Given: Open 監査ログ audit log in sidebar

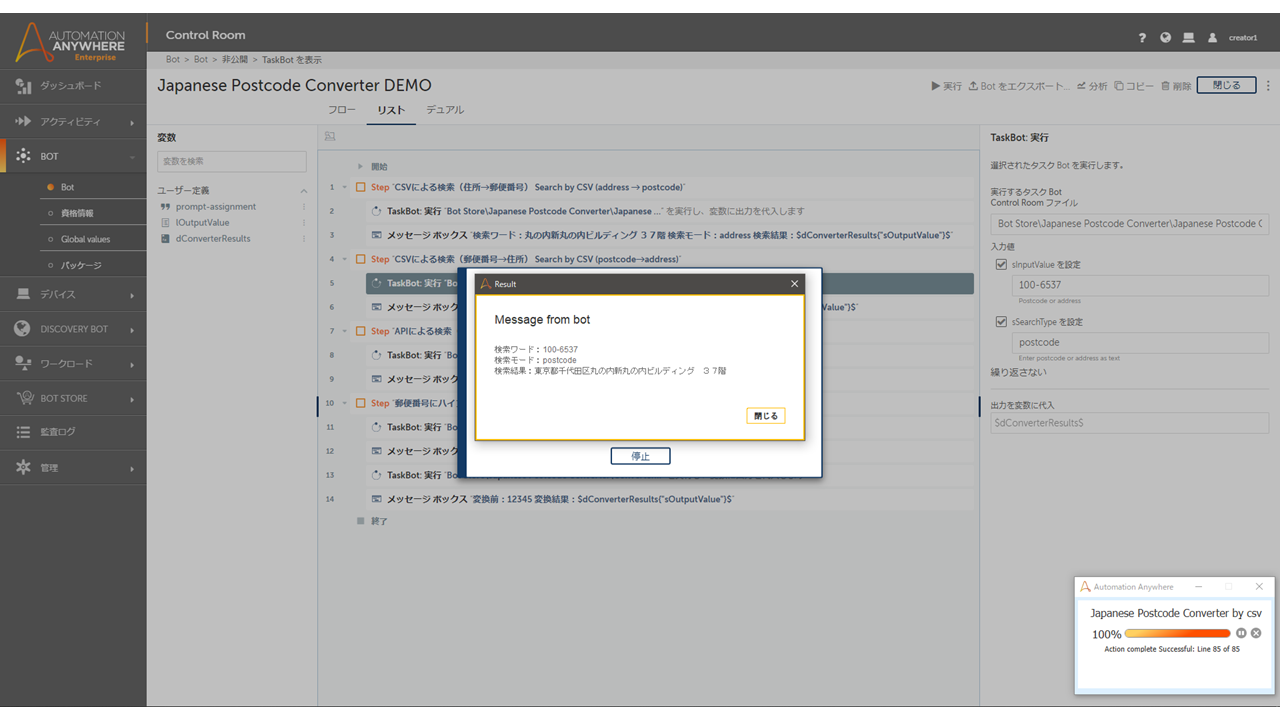Looking at the screenshot, I should [73, 432].
